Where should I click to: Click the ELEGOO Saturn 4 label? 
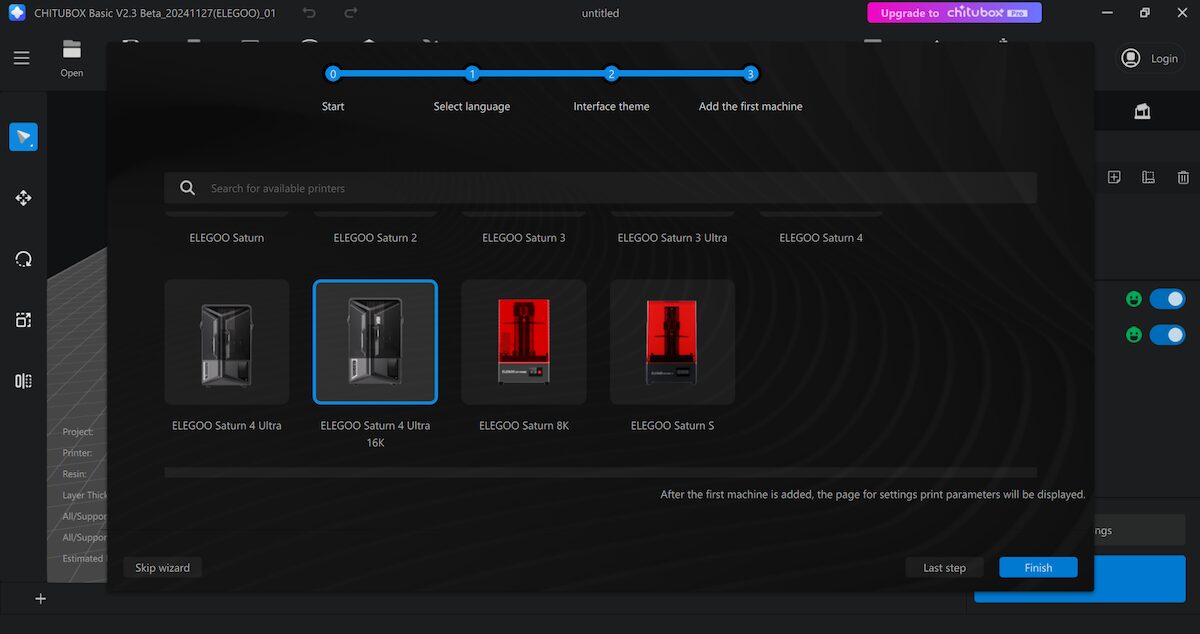pos(821,238)
